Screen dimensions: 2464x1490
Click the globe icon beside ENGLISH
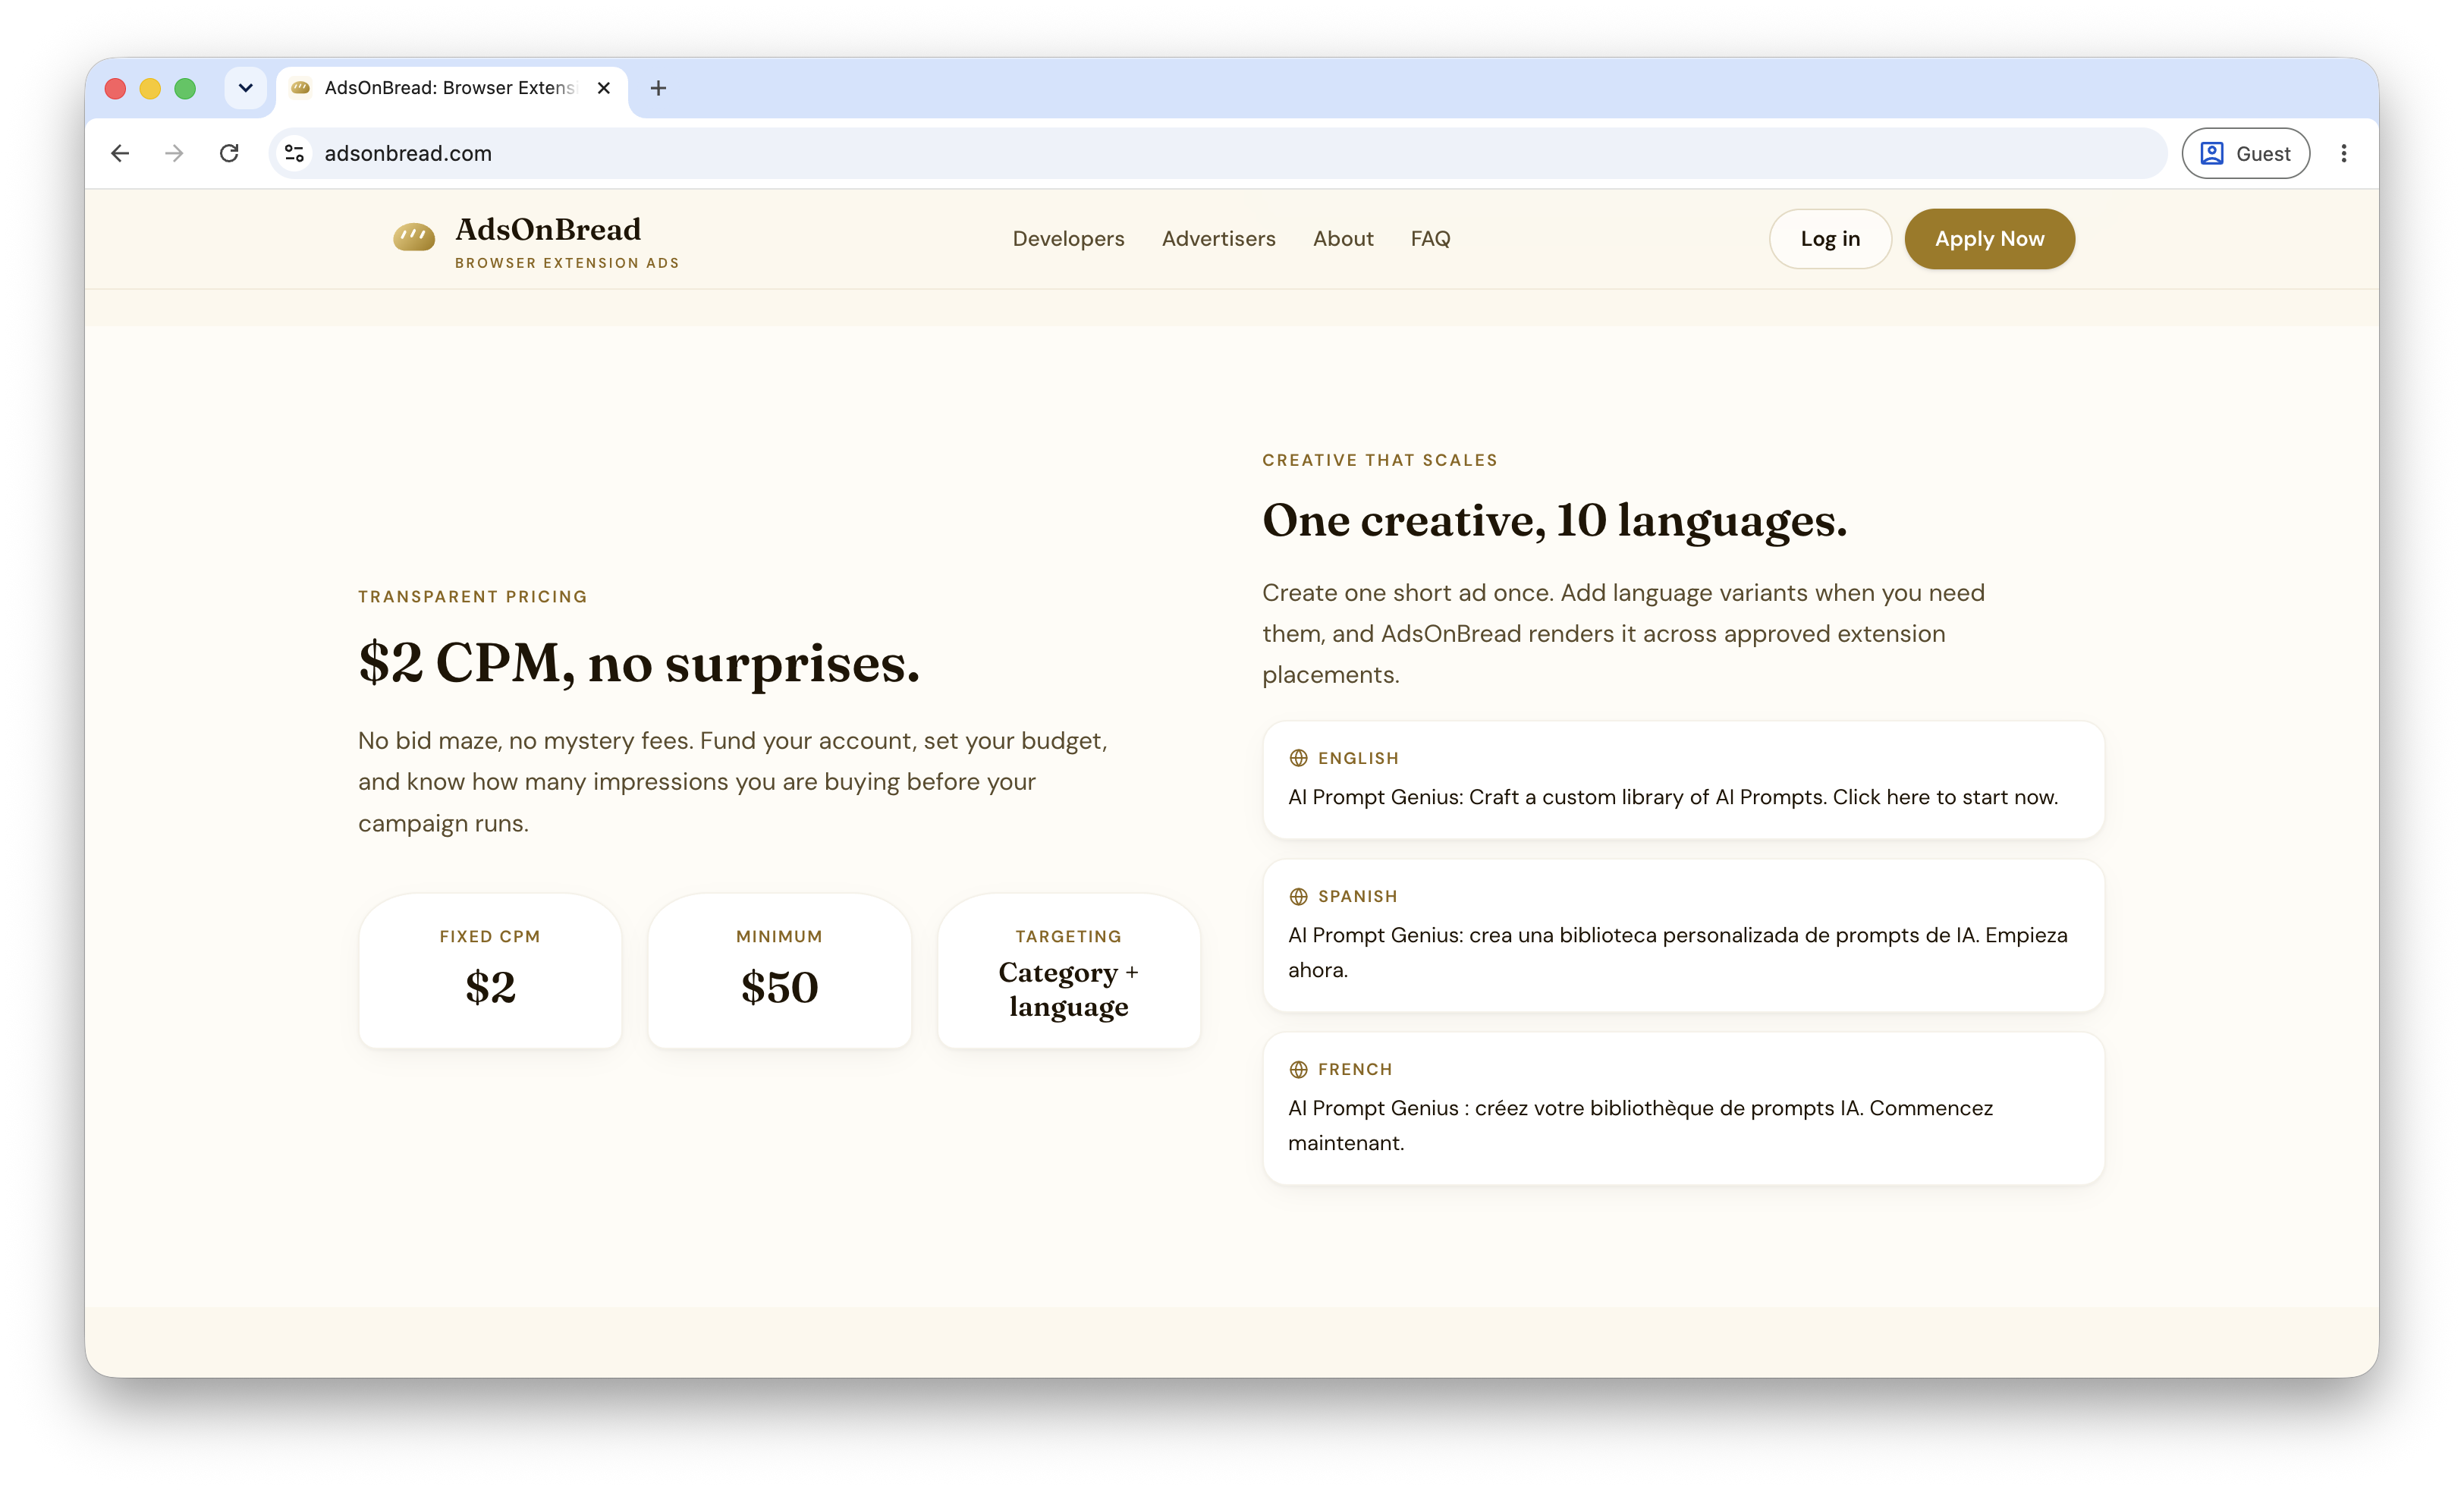(x=1298, y=758)
